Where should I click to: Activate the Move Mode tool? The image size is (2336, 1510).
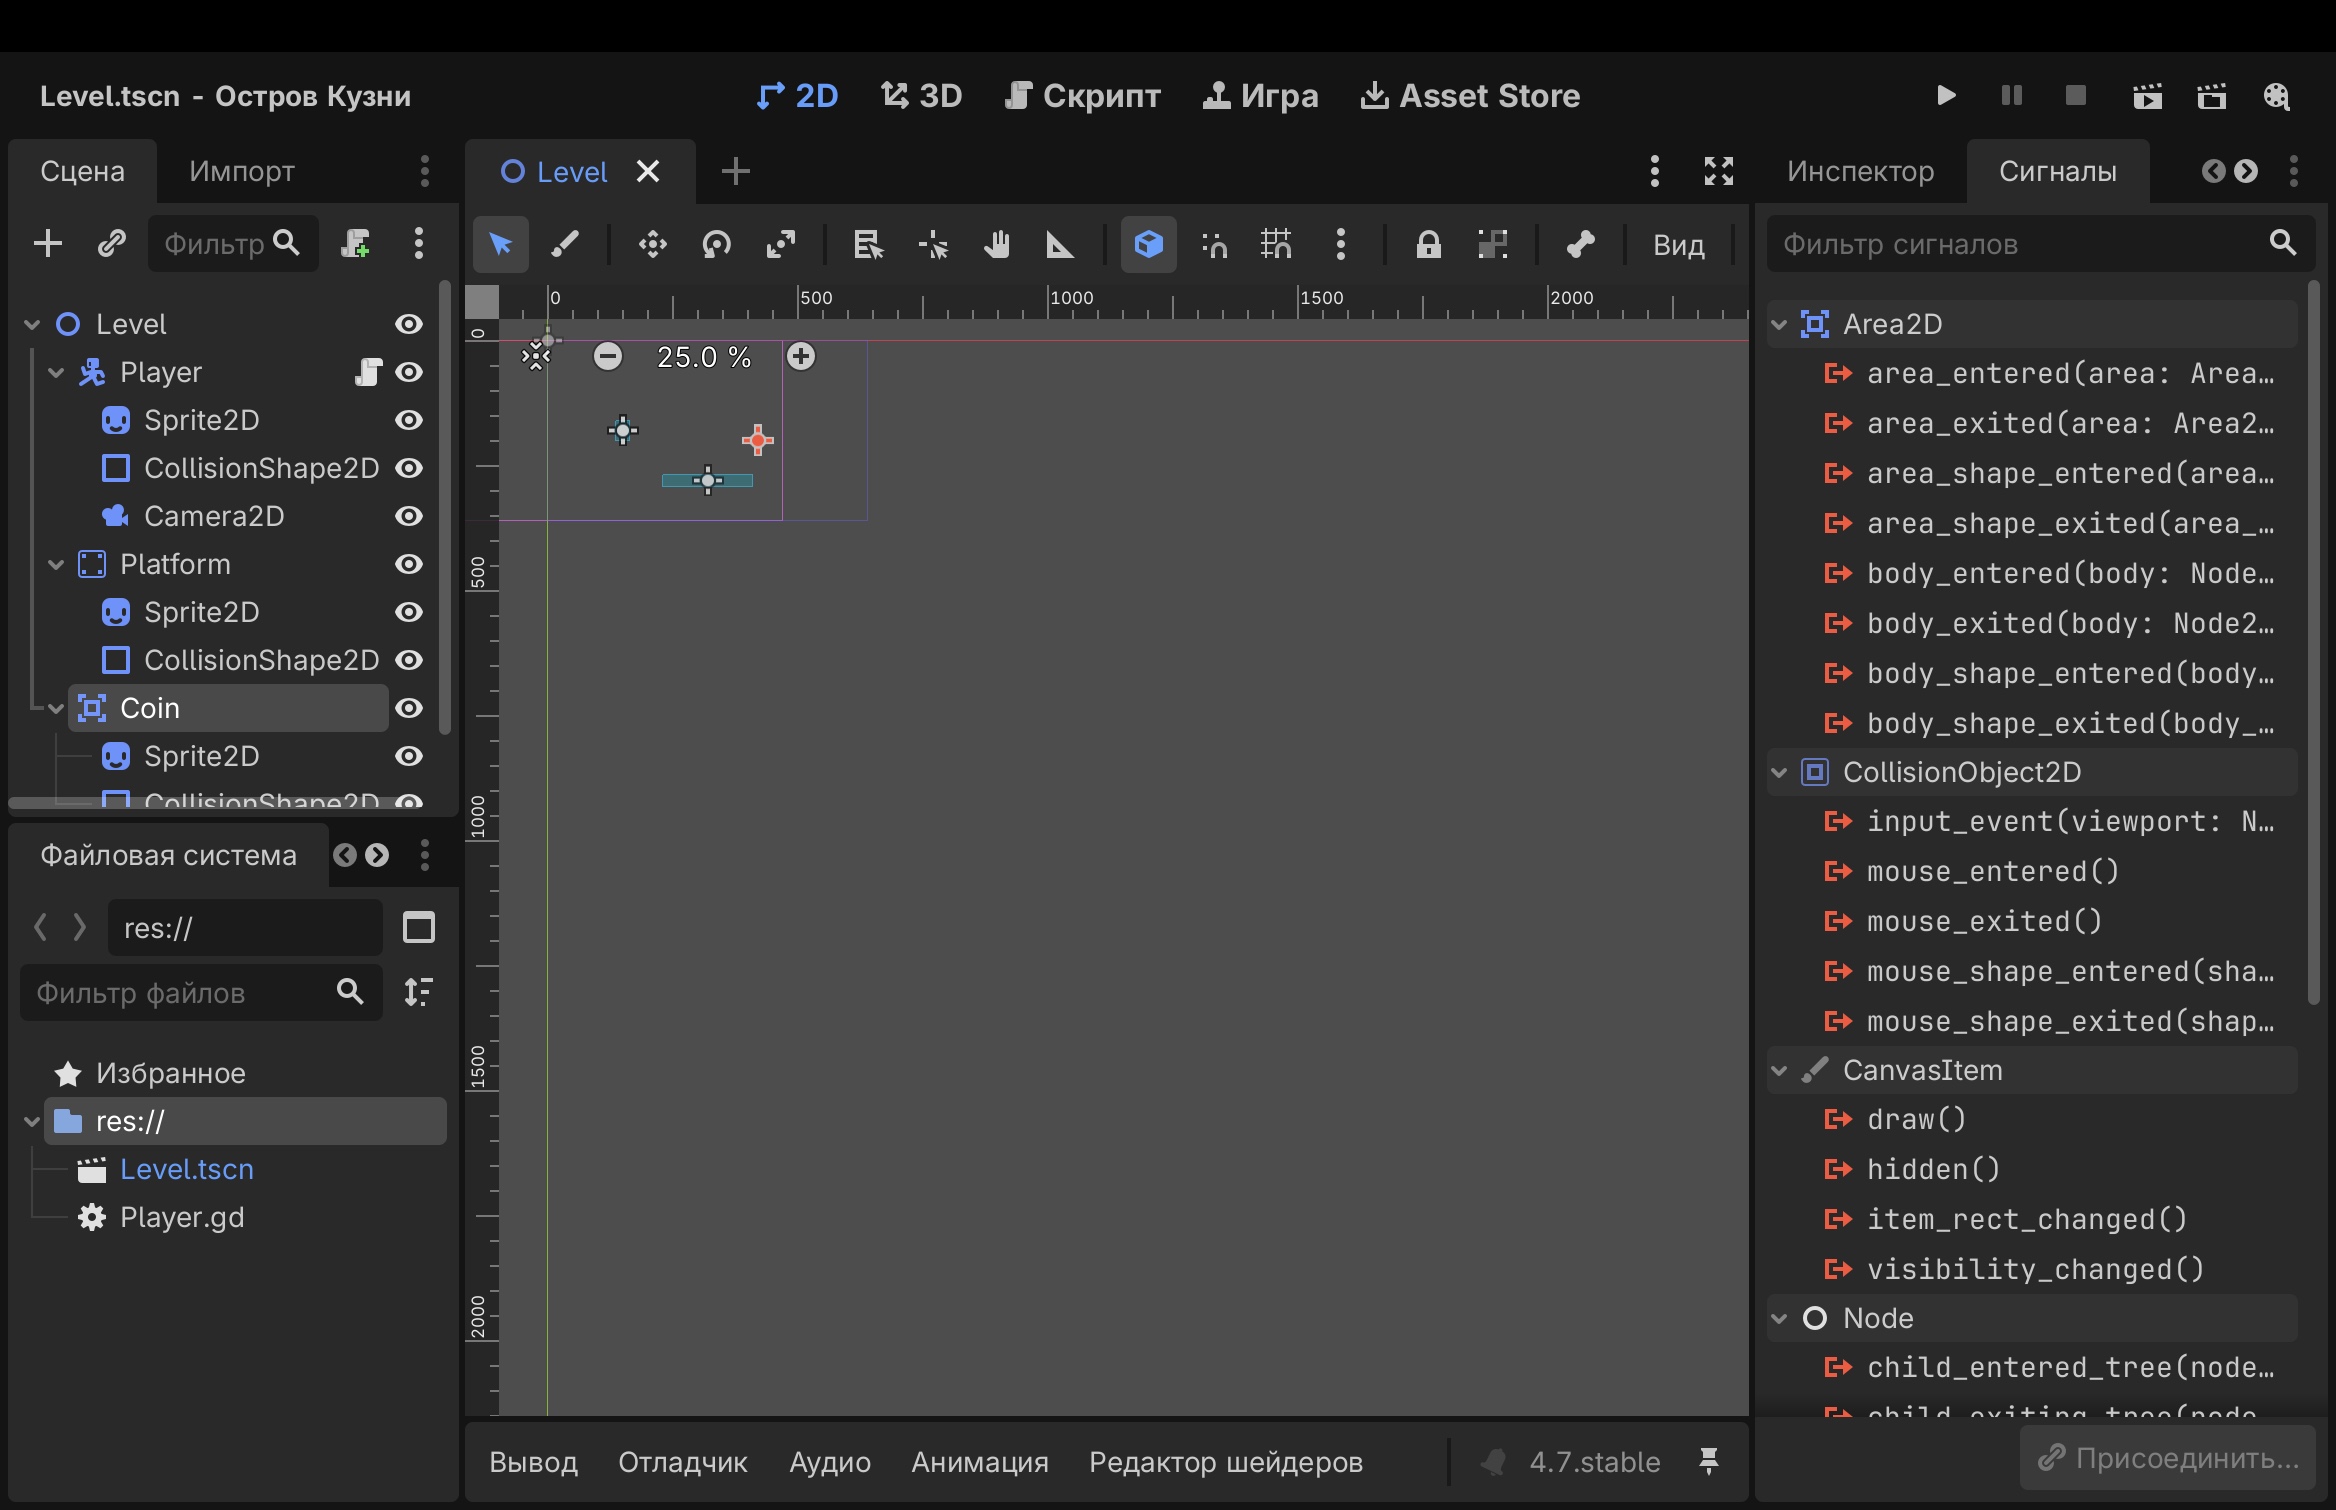(653, 244)
